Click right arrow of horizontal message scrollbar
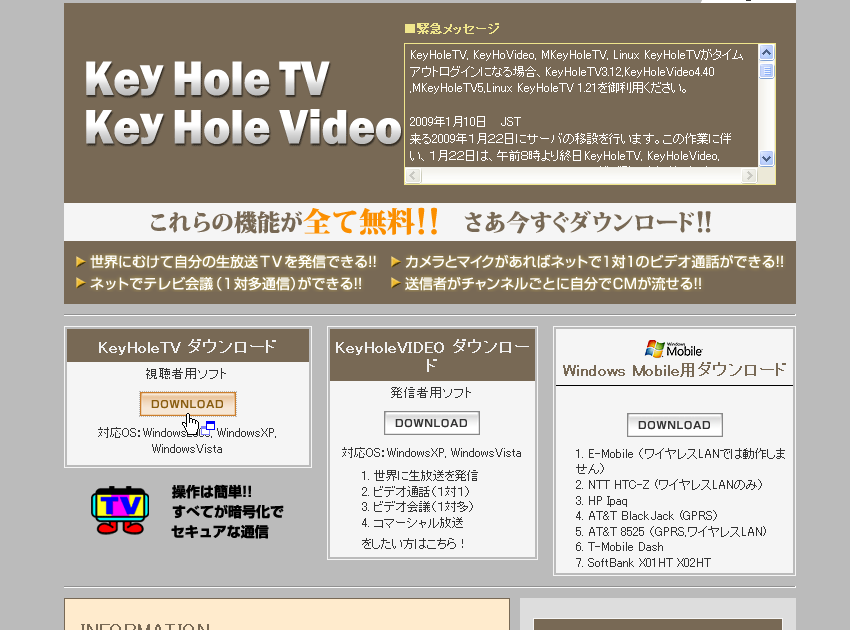 coord(749,175)
